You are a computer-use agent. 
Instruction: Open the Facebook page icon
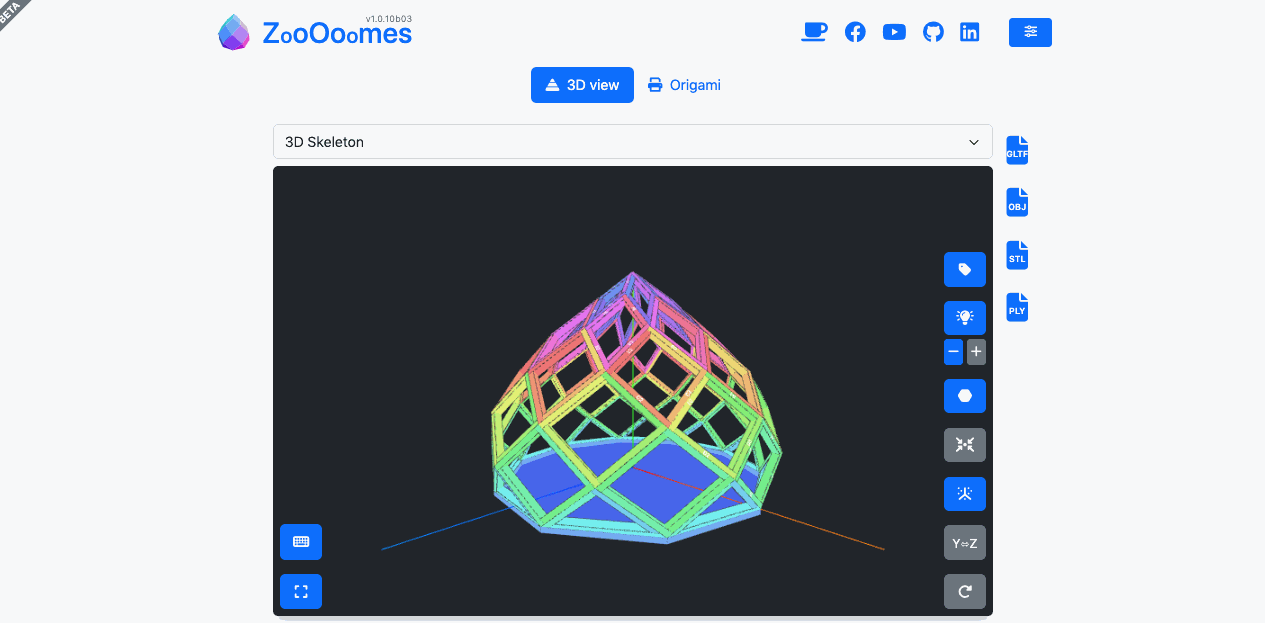click(x=855, y=32)
